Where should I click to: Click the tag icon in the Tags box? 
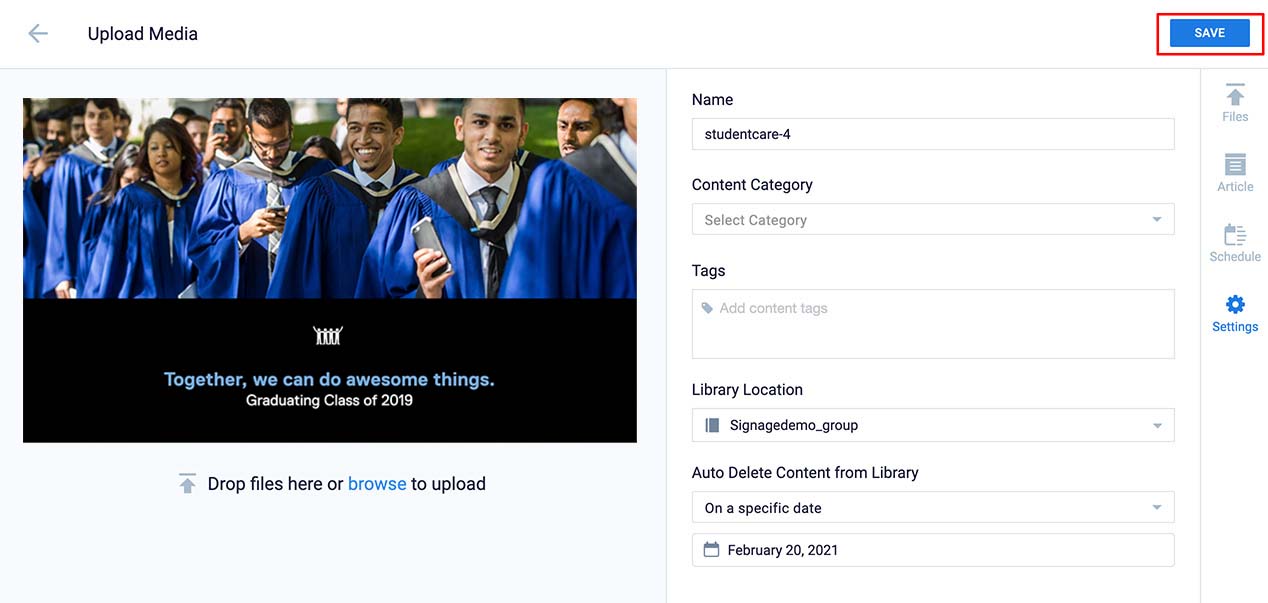point(708,309)
